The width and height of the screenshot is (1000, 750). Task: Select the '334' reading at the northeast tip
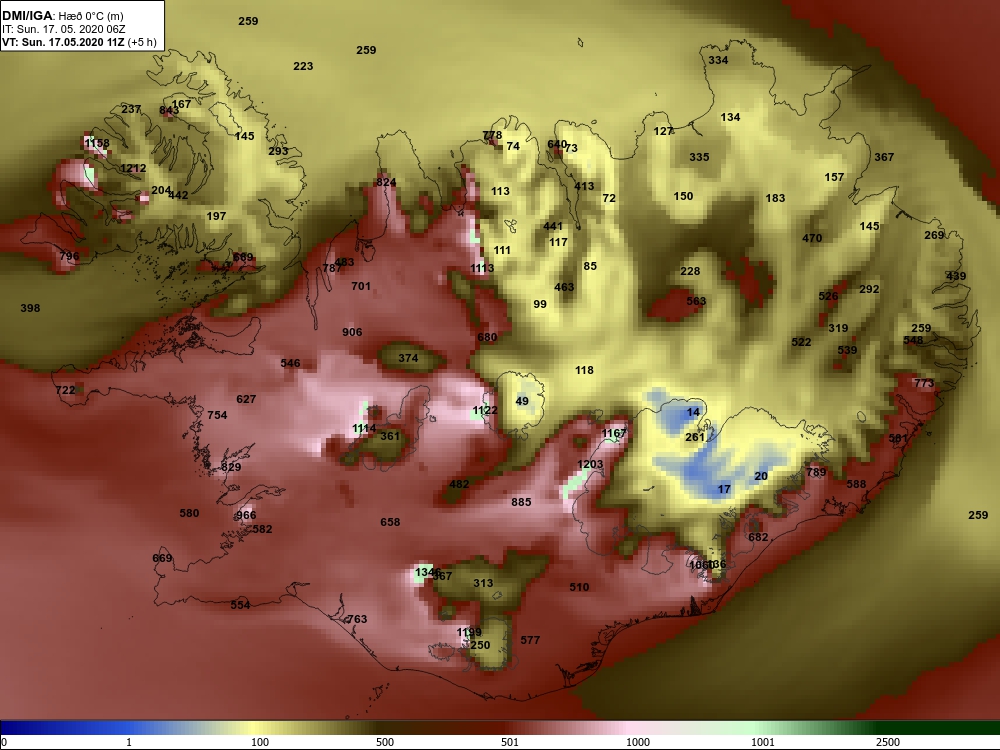click(718, 60)
